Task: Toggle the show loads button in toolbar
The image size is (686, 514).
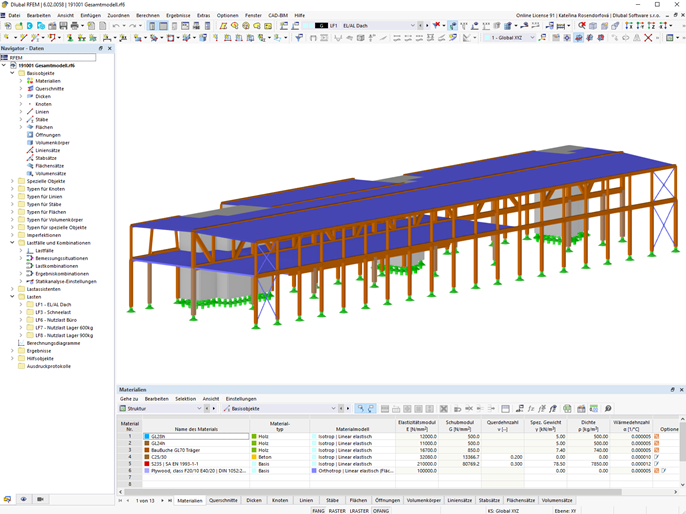Action: click(453, 26)
